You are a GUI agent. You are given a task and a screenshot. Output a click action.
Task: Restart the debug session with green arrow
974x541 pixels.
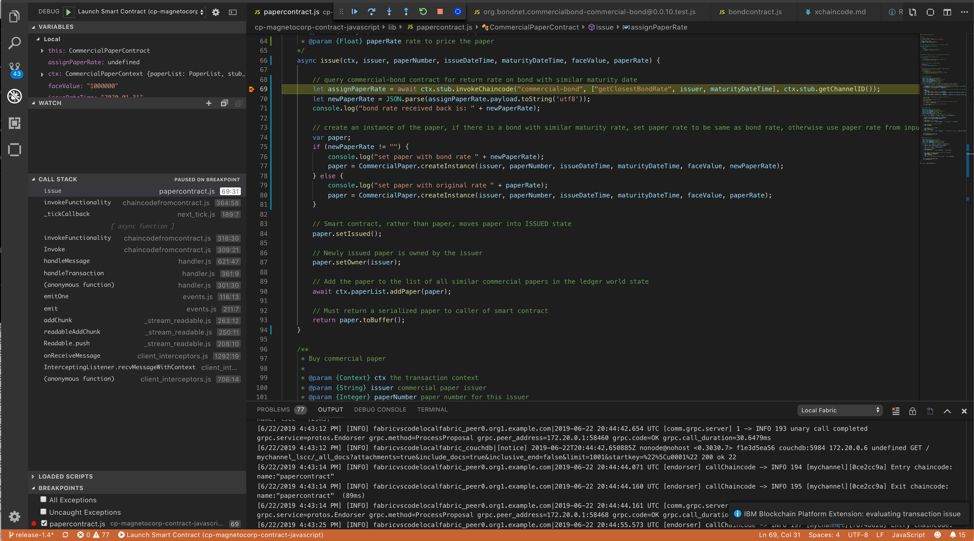coord(423,12)
